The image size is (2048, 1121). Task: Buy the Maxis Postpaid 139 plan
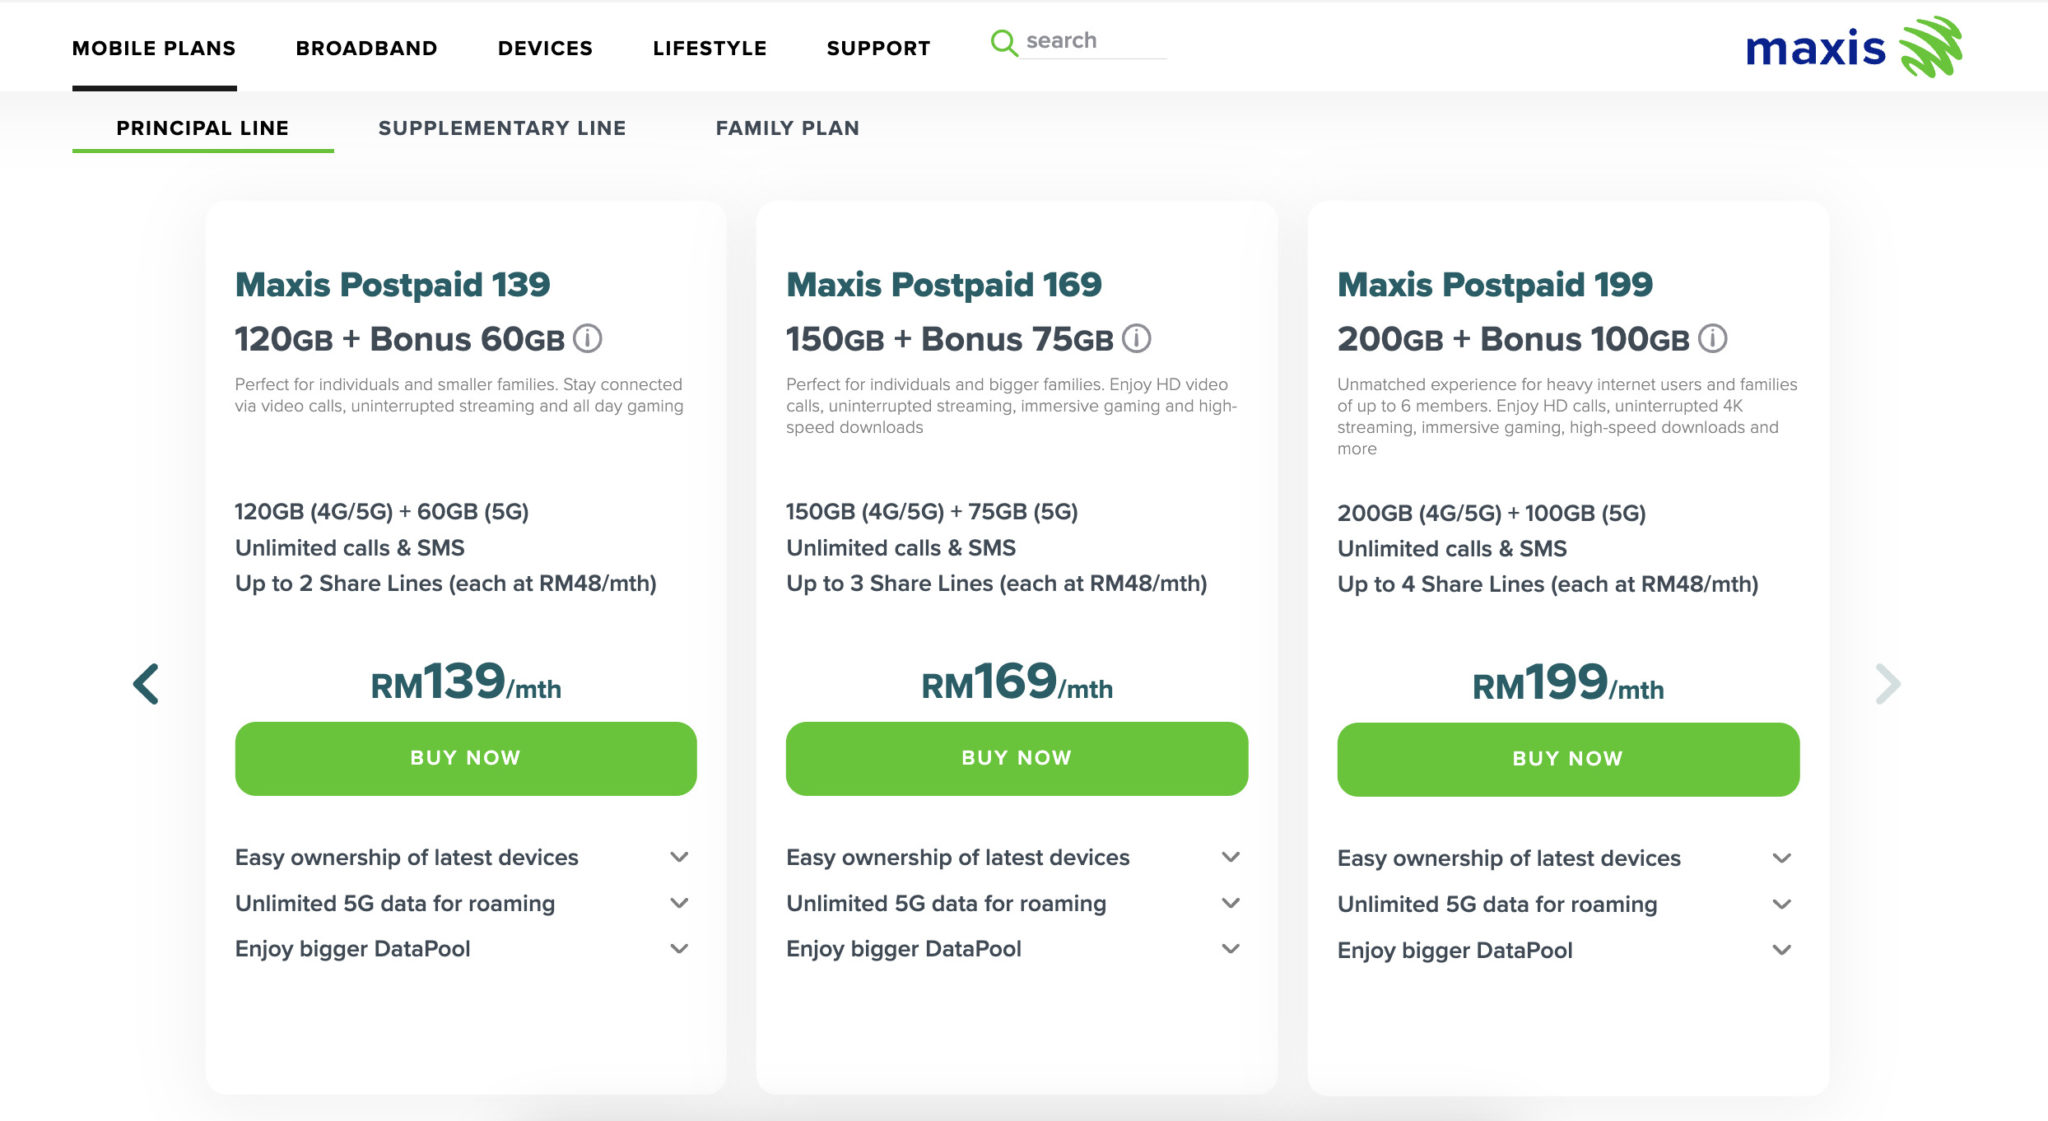pos(465,758)
